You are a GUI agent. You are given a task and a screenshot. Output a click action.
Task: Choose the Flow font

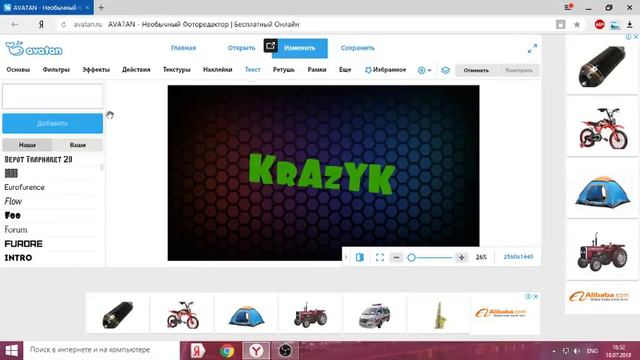pos(13,201)
